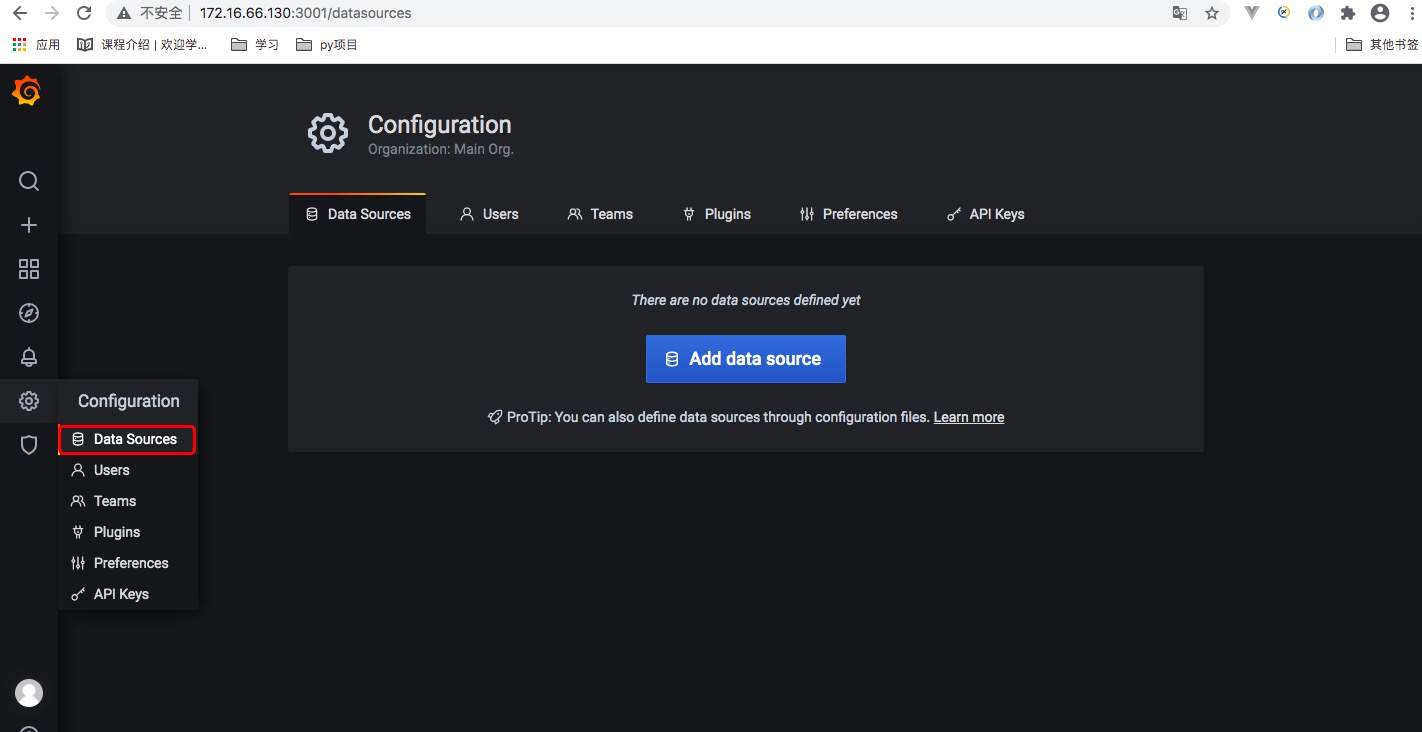Switch to the API Keys tab

(x=986, y=214)
